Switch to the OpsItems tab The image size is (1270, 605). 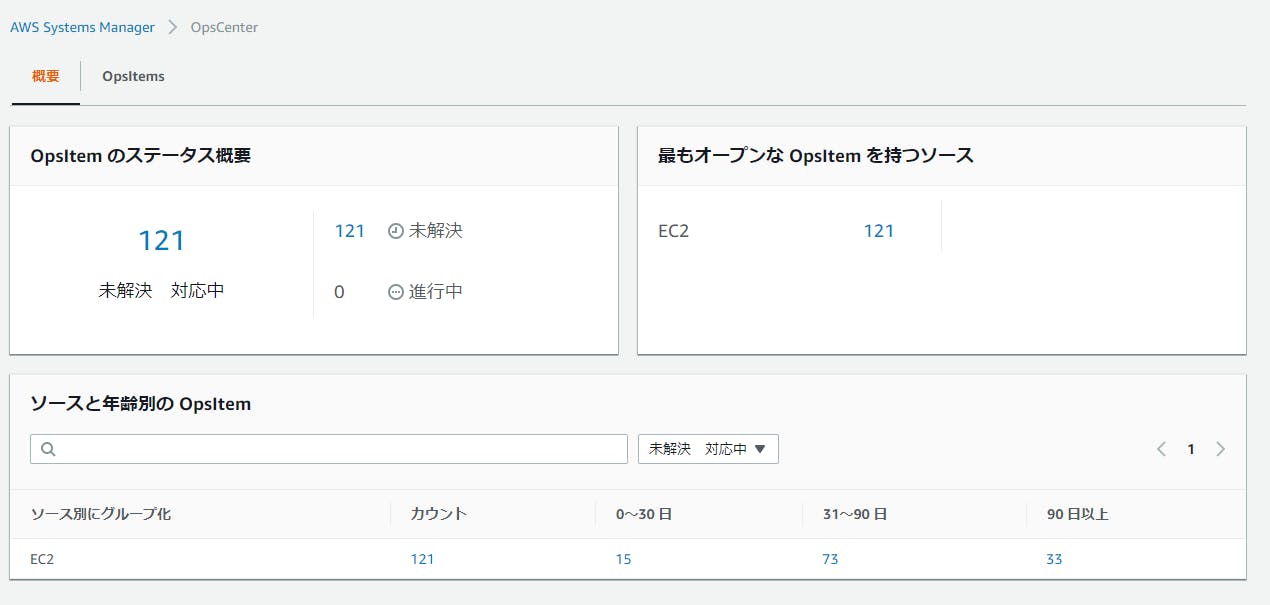coord(133,76)
